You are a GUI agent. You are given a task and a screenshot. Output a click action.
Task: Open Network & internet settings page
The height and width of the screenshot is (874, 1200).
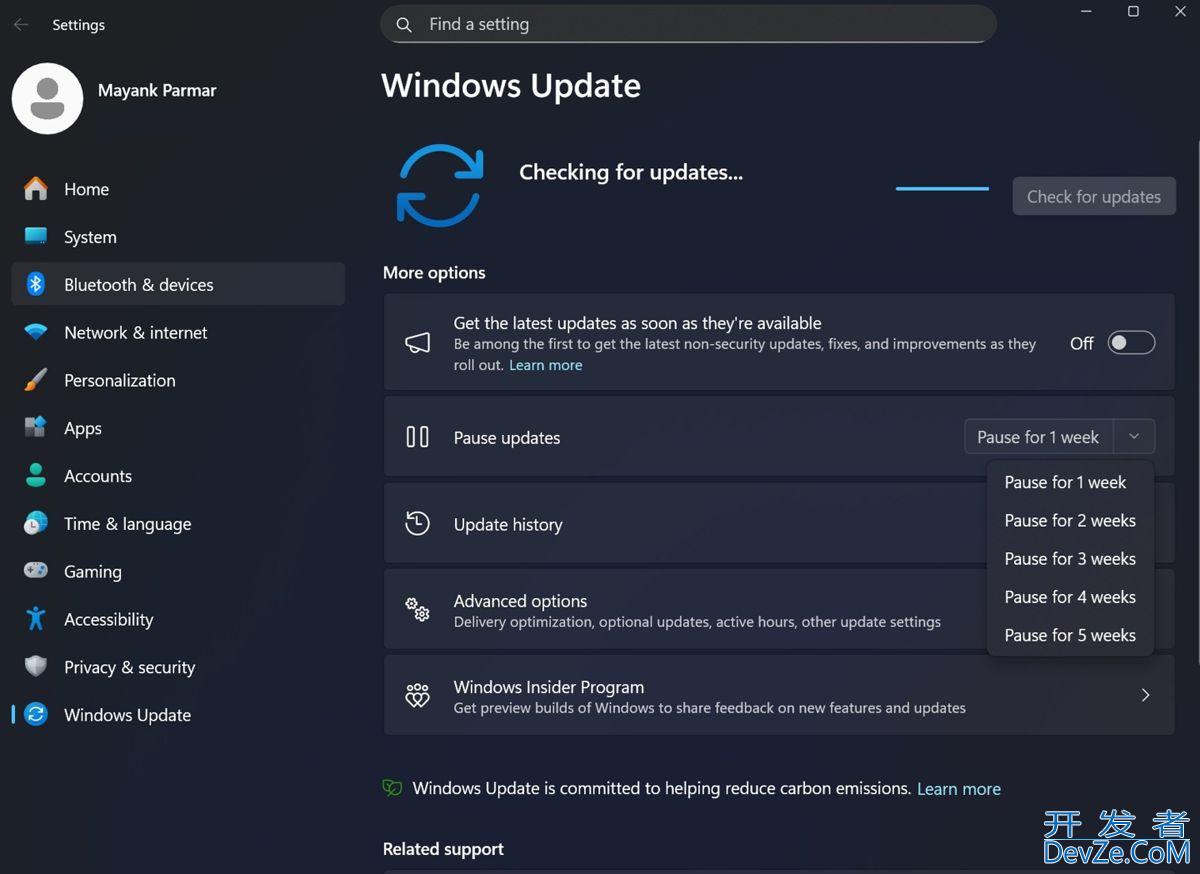click(178, 332)
